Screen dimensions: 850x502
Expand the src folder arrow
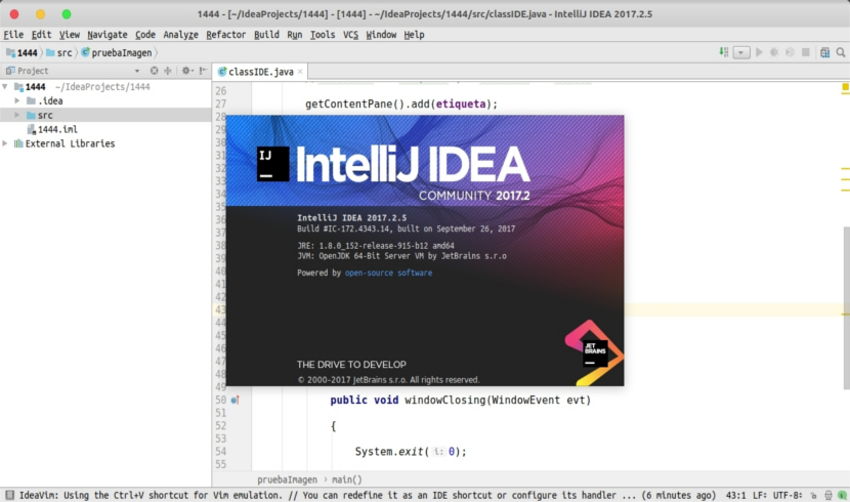click(17, 115)
